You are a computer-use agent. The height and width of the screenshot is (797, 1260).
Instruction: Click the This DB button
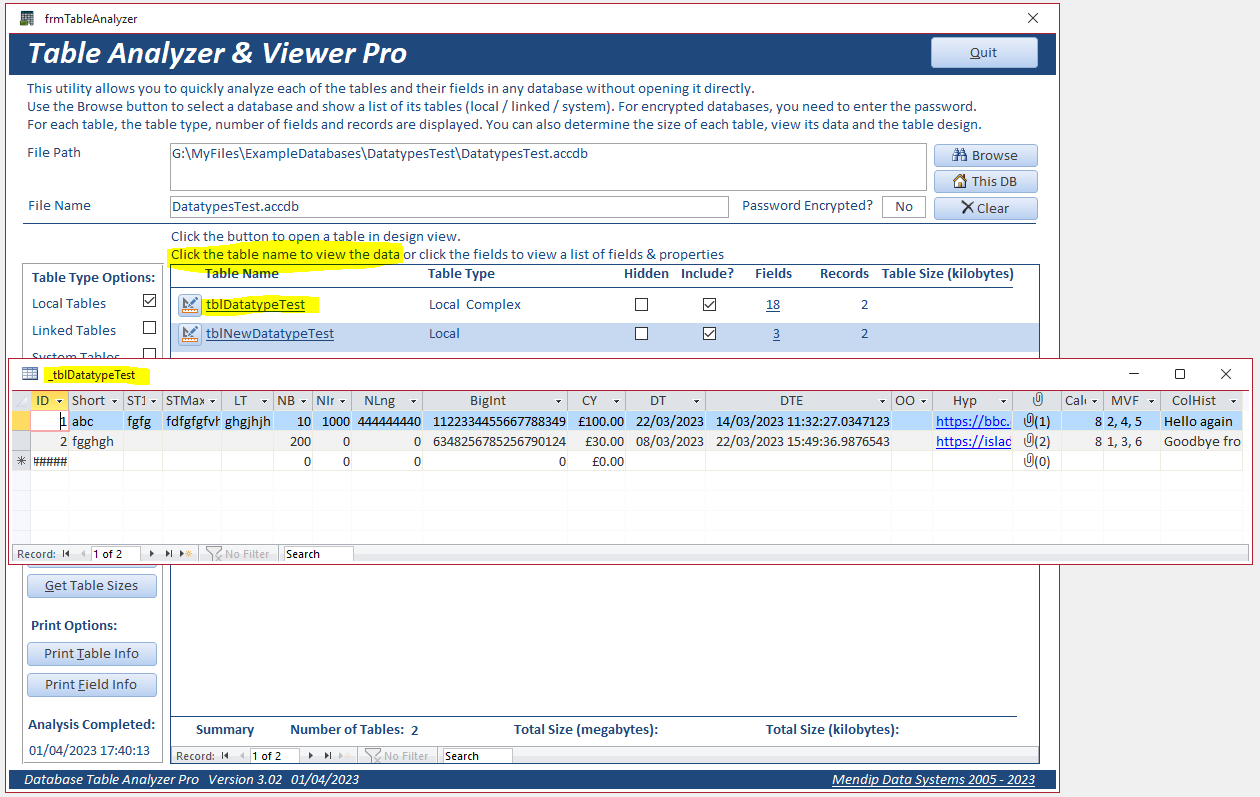coord(985,181)
